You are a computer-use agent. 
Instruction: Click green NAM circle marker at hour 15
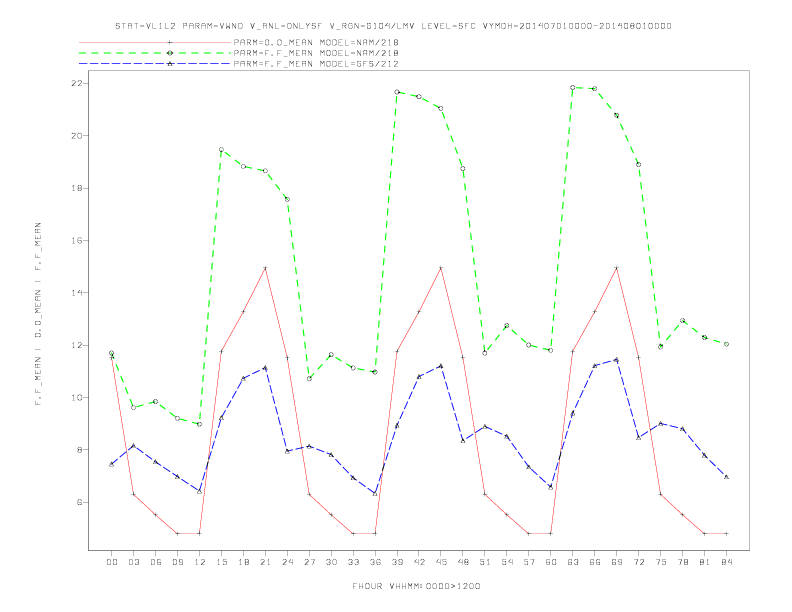tap(221, 149)
